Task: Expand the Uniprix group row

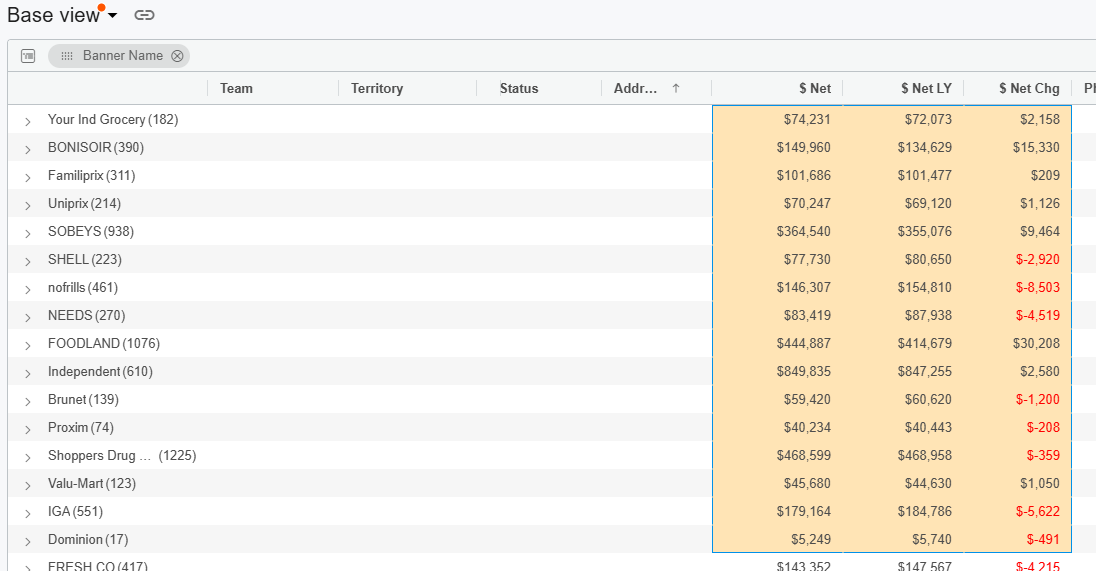Action: tap(27, 205)
